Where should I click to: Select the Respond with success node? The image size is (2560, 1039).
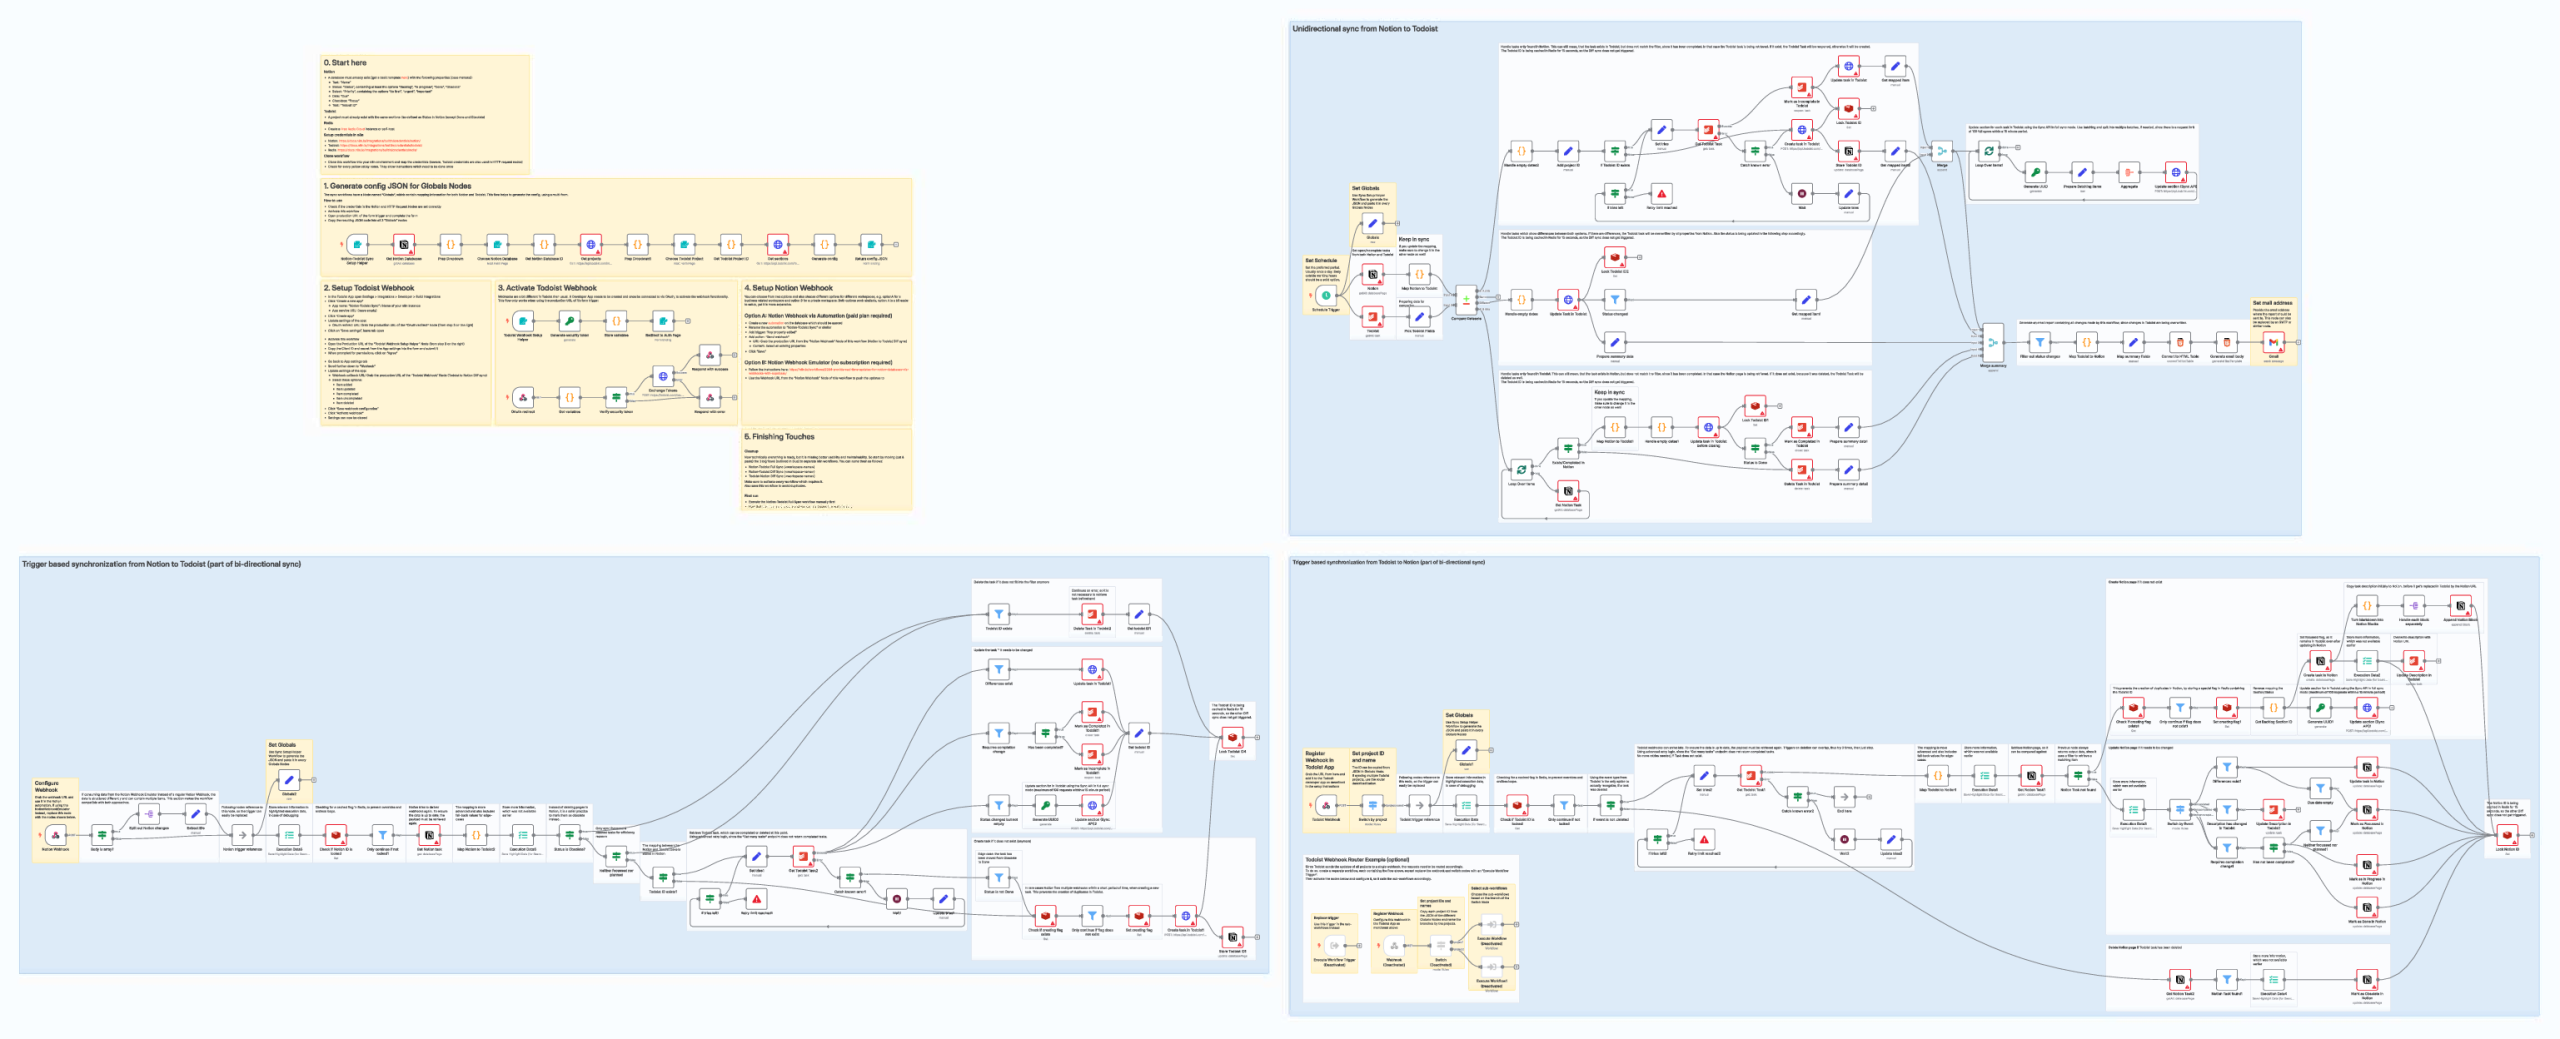pos(710,355)
